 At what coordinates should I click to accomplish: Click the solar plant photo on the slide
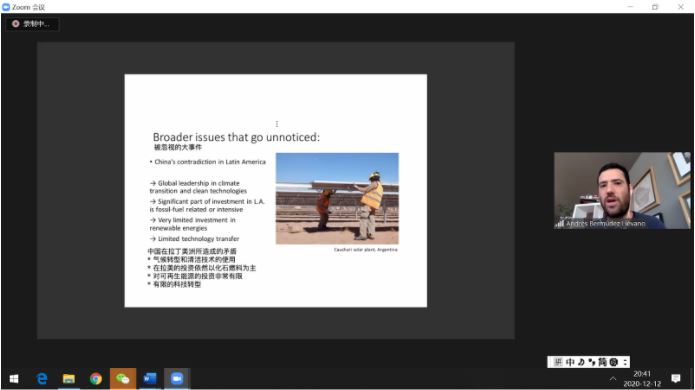(337, 198)
